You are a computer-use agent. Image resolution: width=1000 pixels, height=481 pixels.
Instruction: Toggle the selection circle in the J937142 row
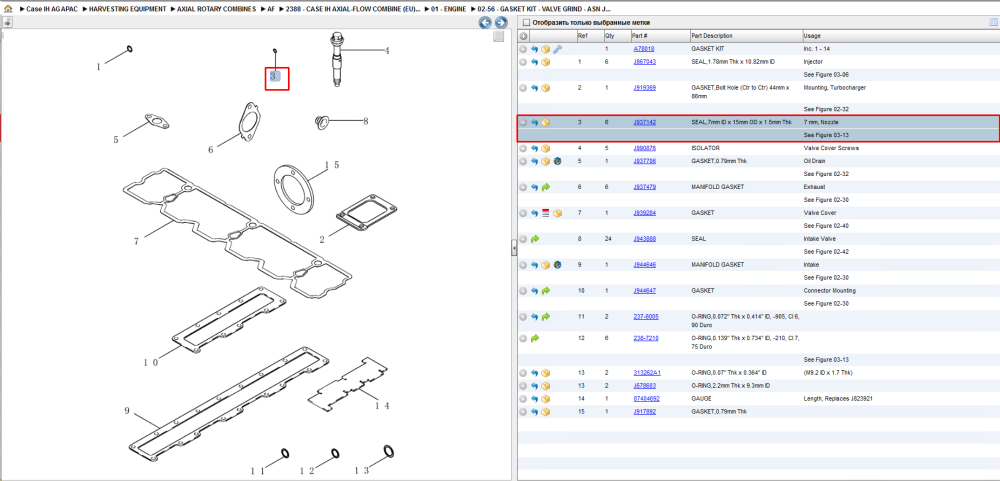pos(523,122)
